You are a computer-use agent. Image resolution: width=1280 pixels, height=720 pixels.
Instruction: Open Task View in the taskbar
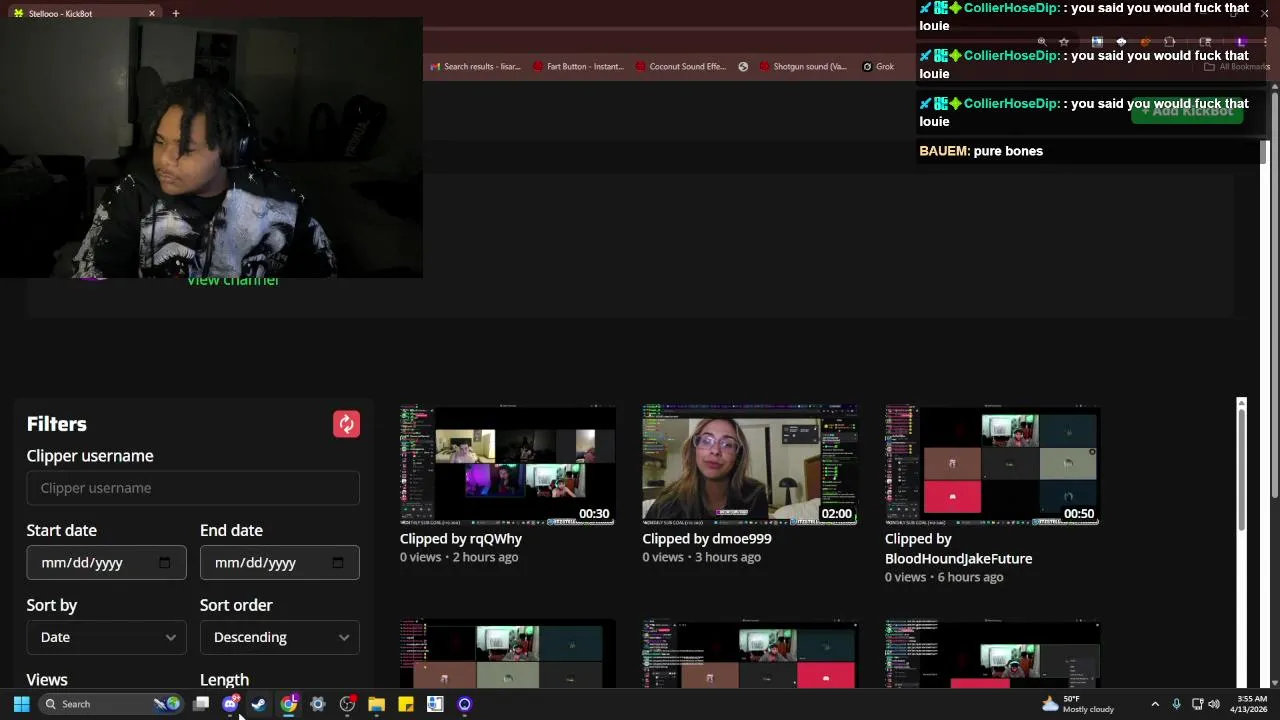coord(201,704)
